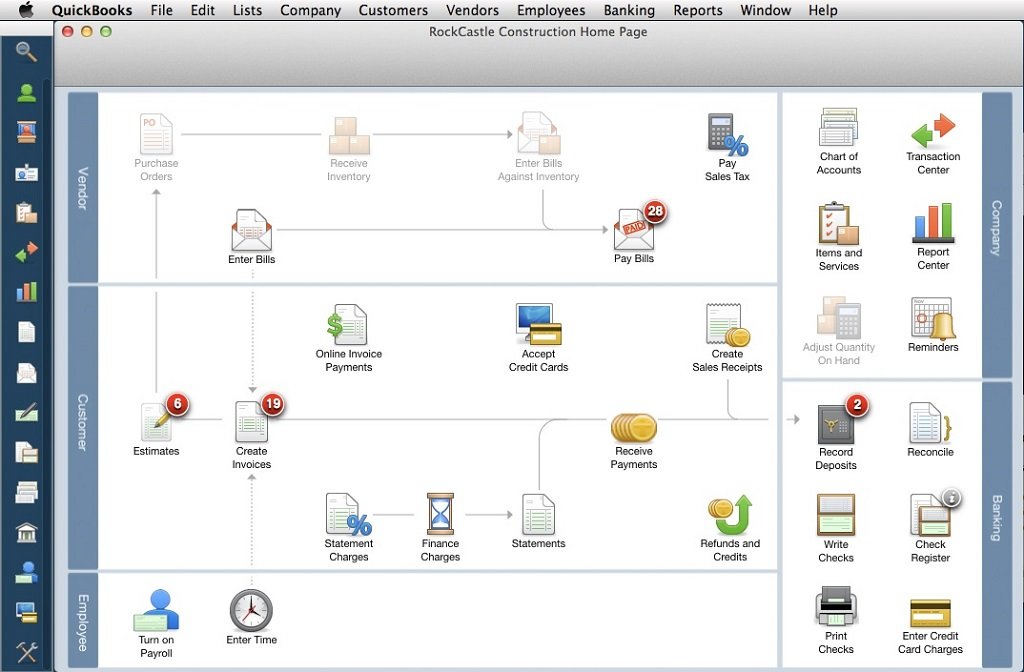Click the Enter Time clock icon
This screenshot has height=672, width=1024.
[251, 610]
